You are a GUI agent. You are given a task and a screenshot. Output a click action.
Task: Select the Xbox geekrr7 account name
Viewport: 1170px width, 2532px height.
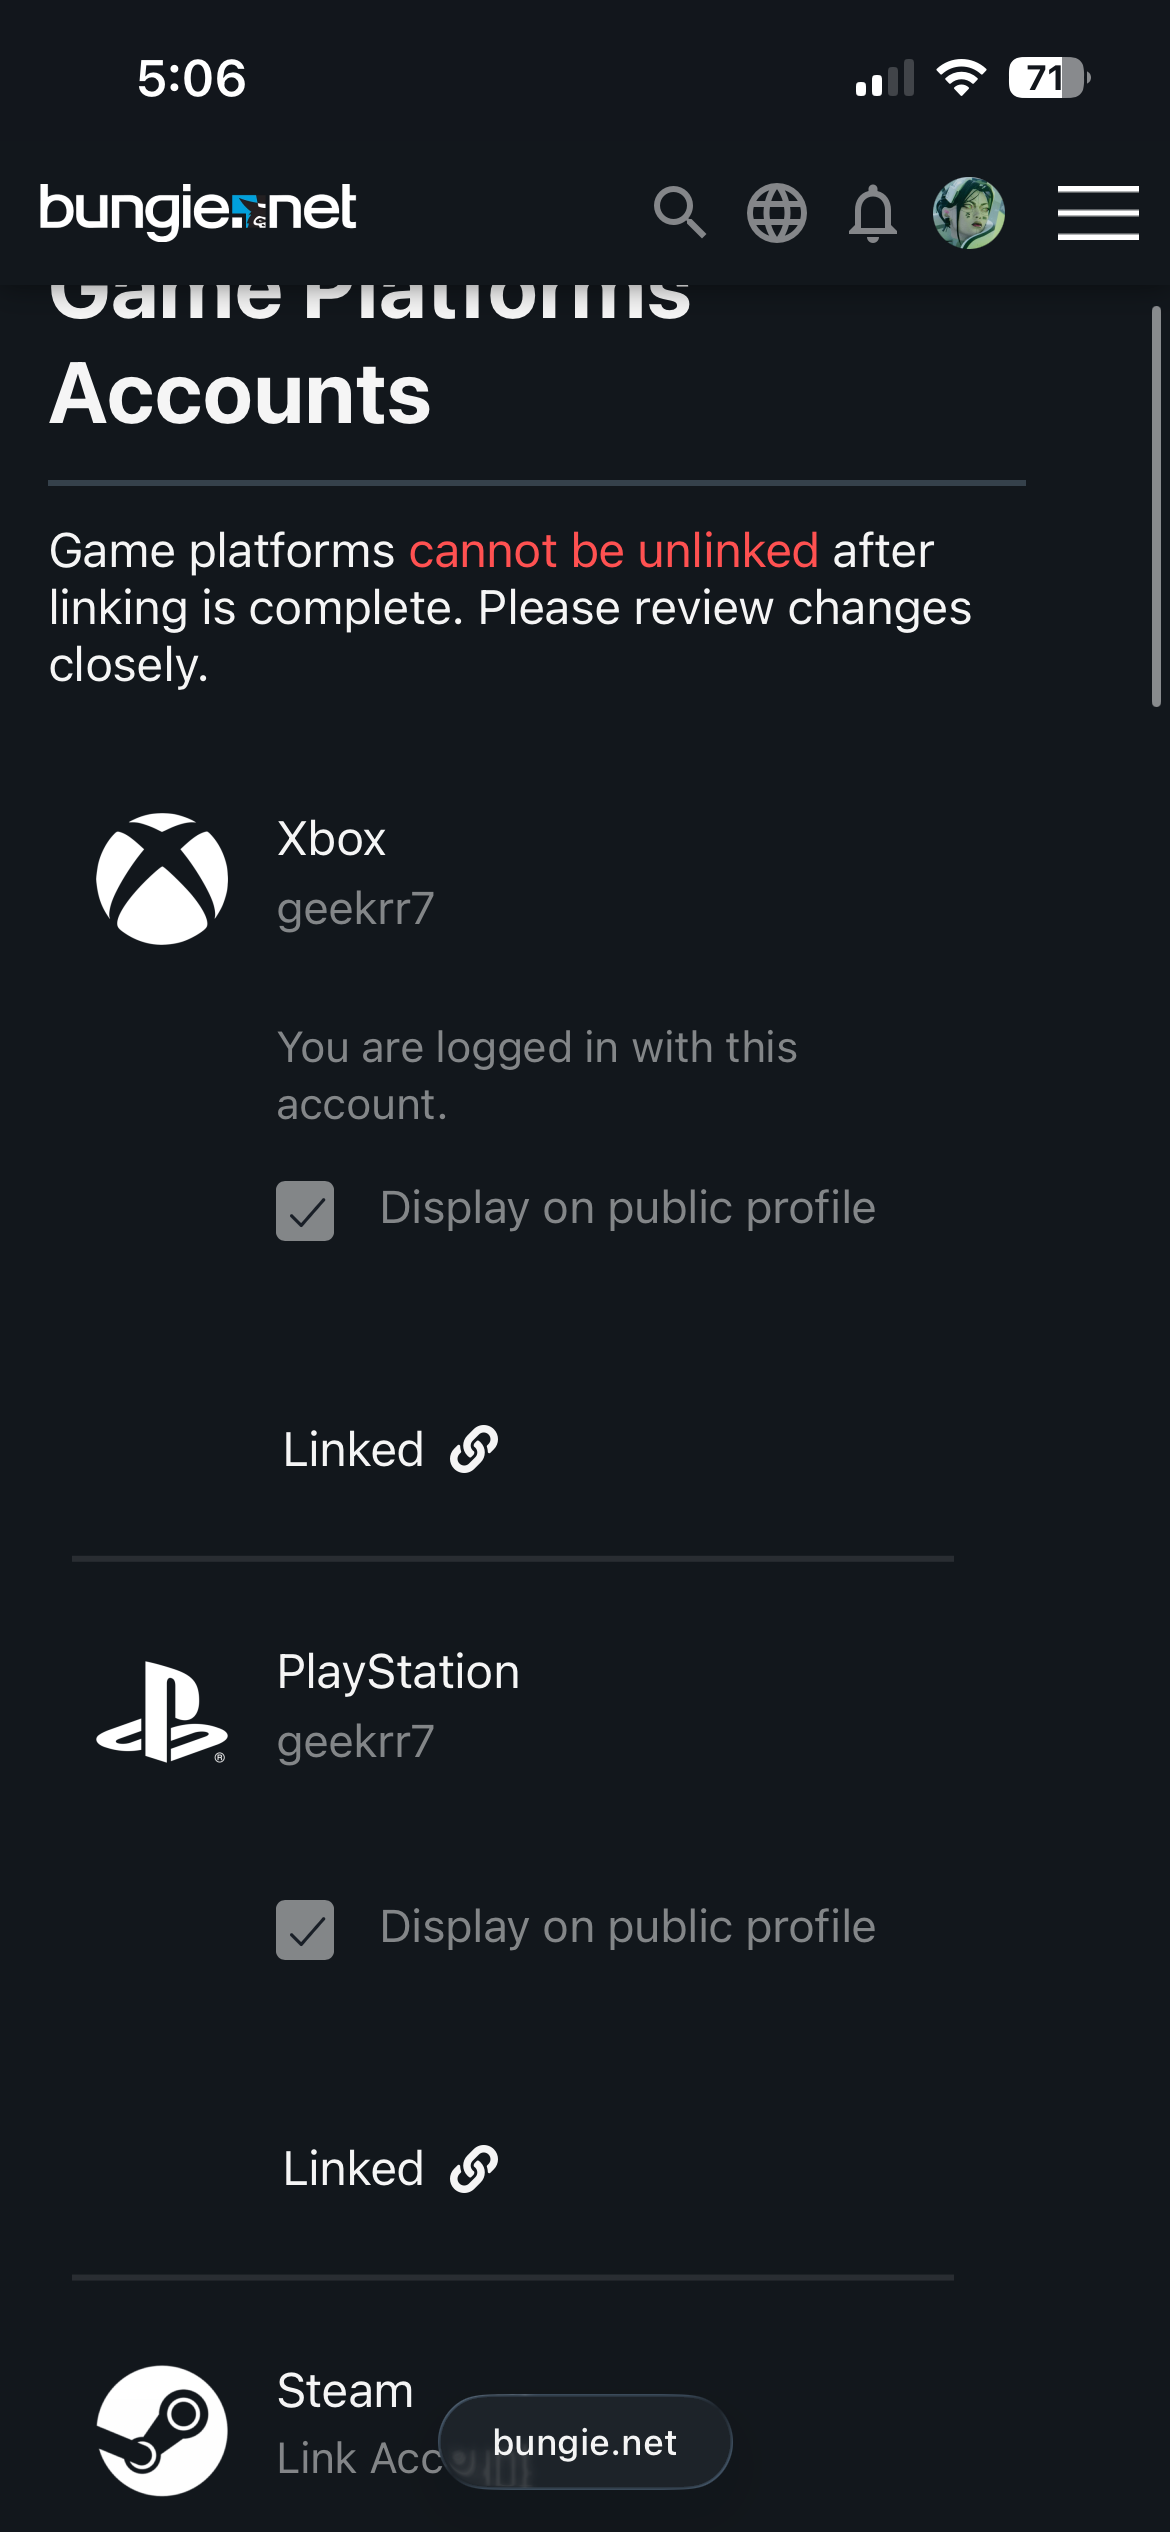click(x=356, y=909)
